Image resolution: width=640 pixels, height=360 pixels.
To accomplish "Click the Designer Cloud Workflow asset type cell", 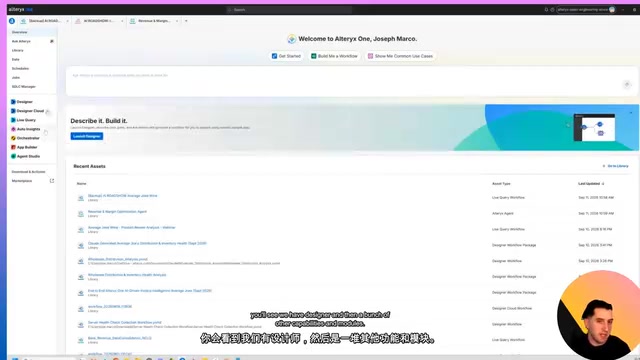I will pyautogui.click(x=512, y=309).
